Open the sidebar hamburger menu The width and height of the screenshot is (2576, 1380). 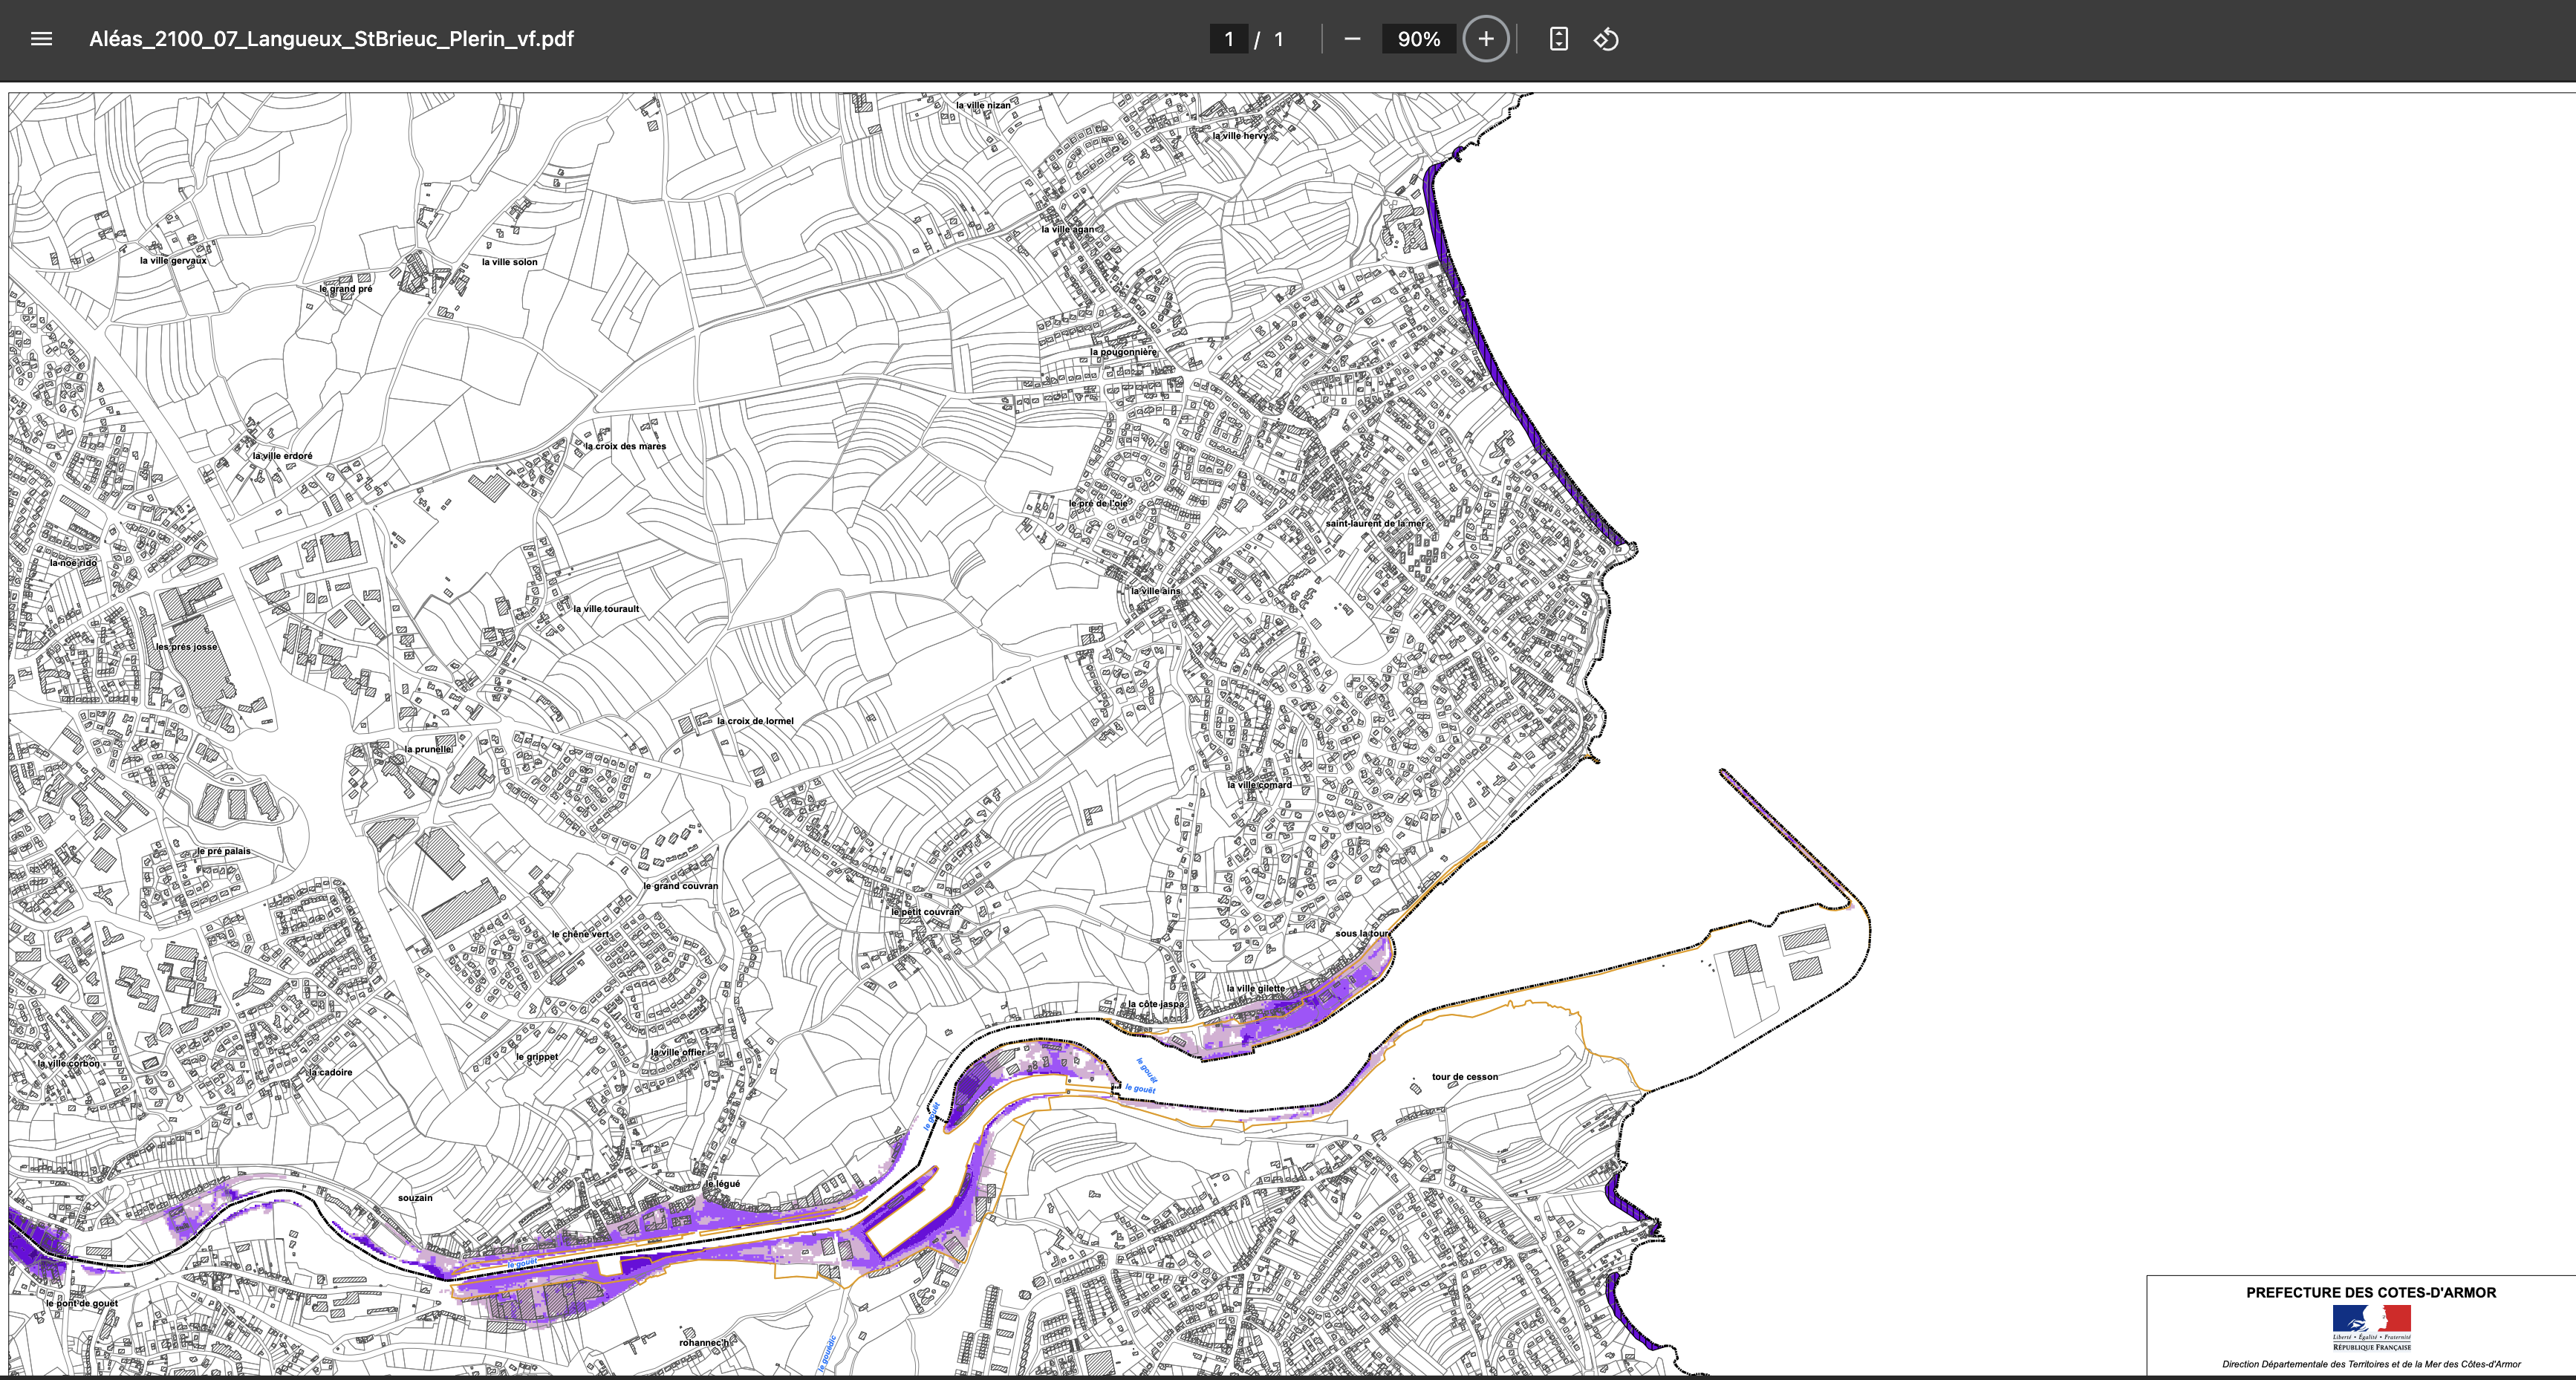coord(41,39)
